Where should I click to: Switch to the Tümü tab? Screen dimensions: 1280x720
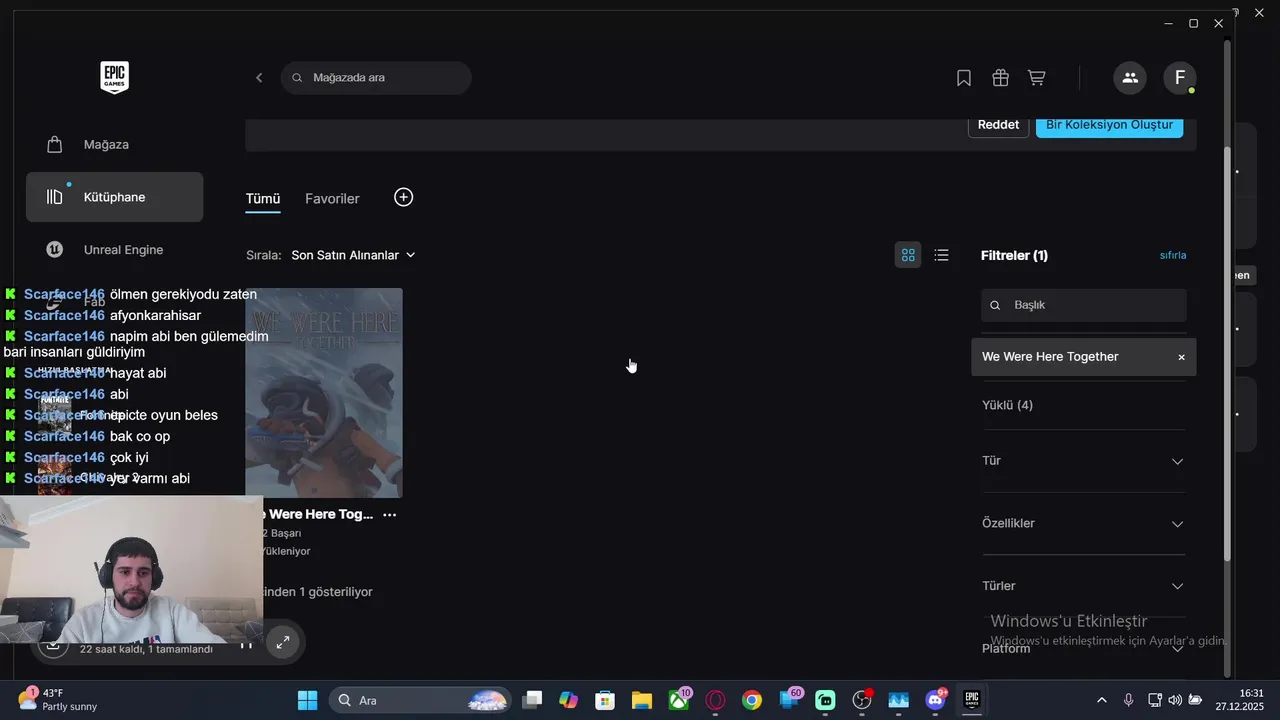pos(263,199)
